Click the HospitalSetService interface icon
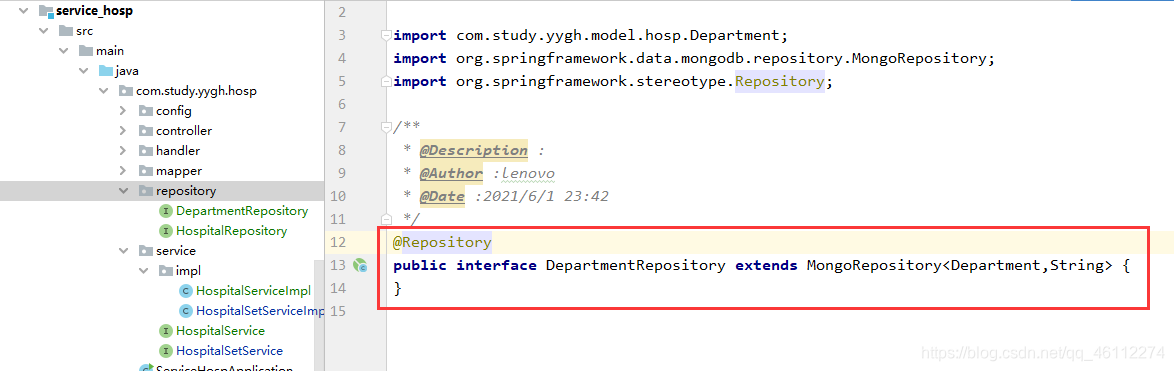The height and width of the screenshot is (371, 1174). click(165, 350)
